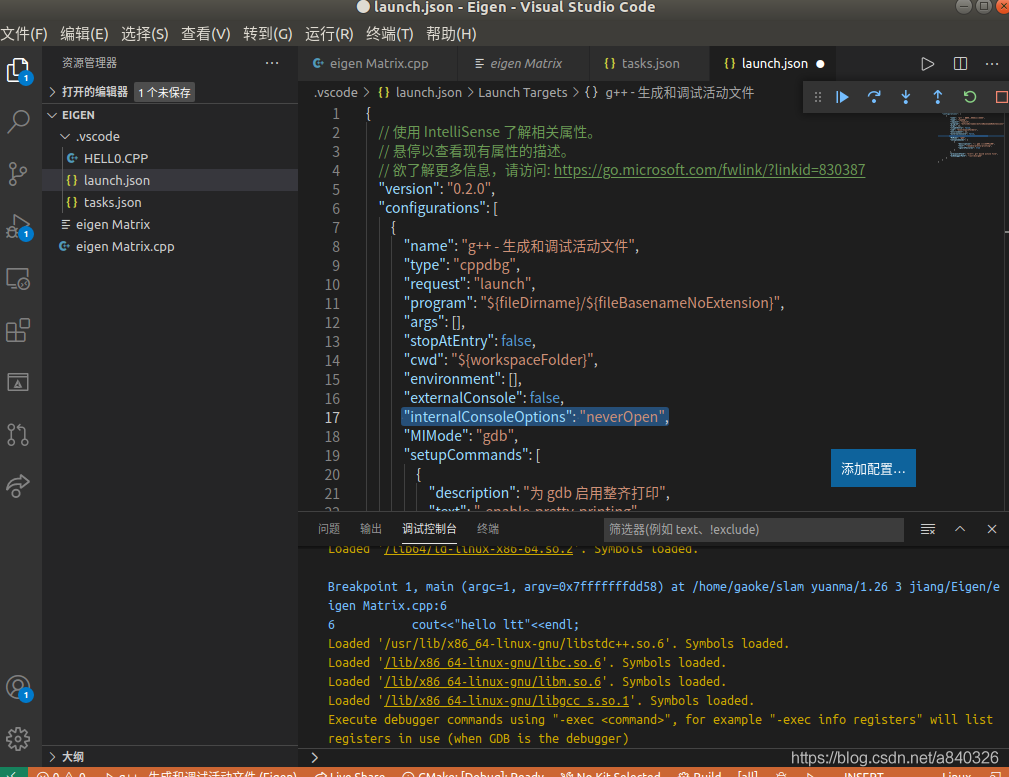
Task: Click the debug console filter input
Action: click(x=754, y=529)
